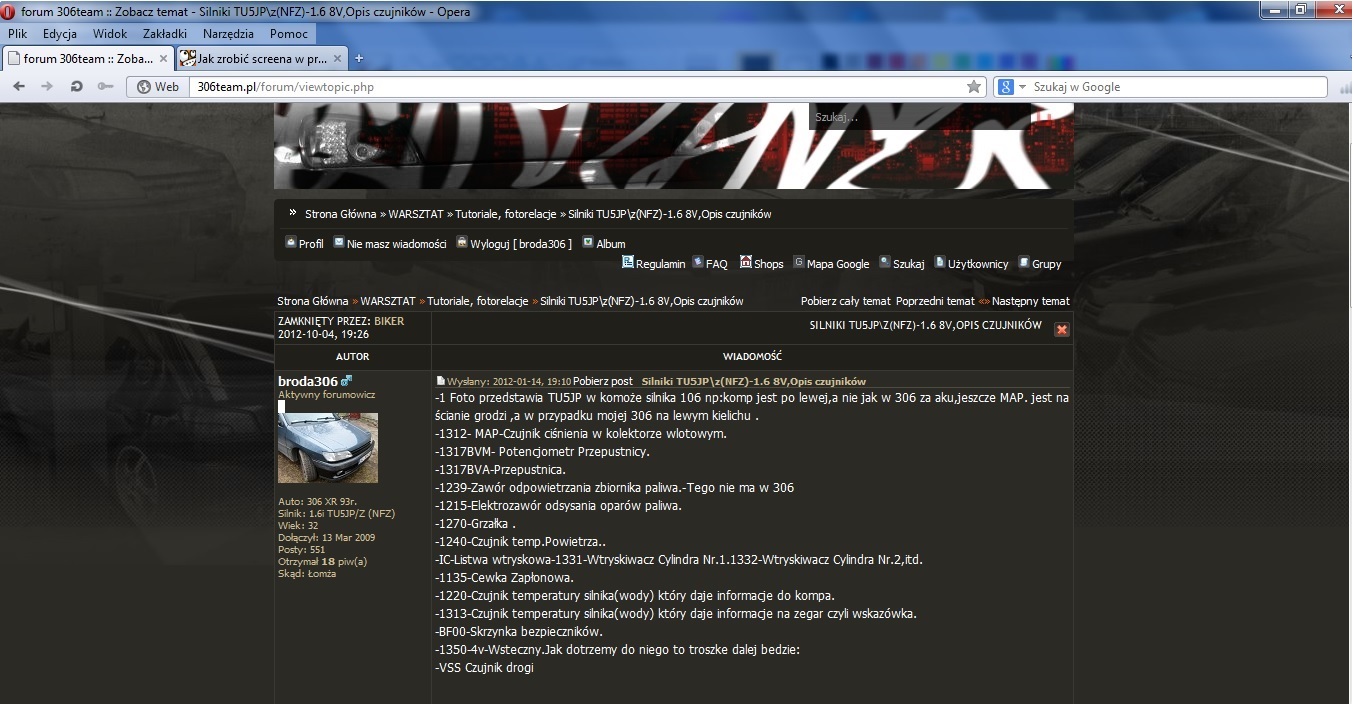Click the red X icon in topic header
Screen dimensions: 1354x704
point(1062,329)
